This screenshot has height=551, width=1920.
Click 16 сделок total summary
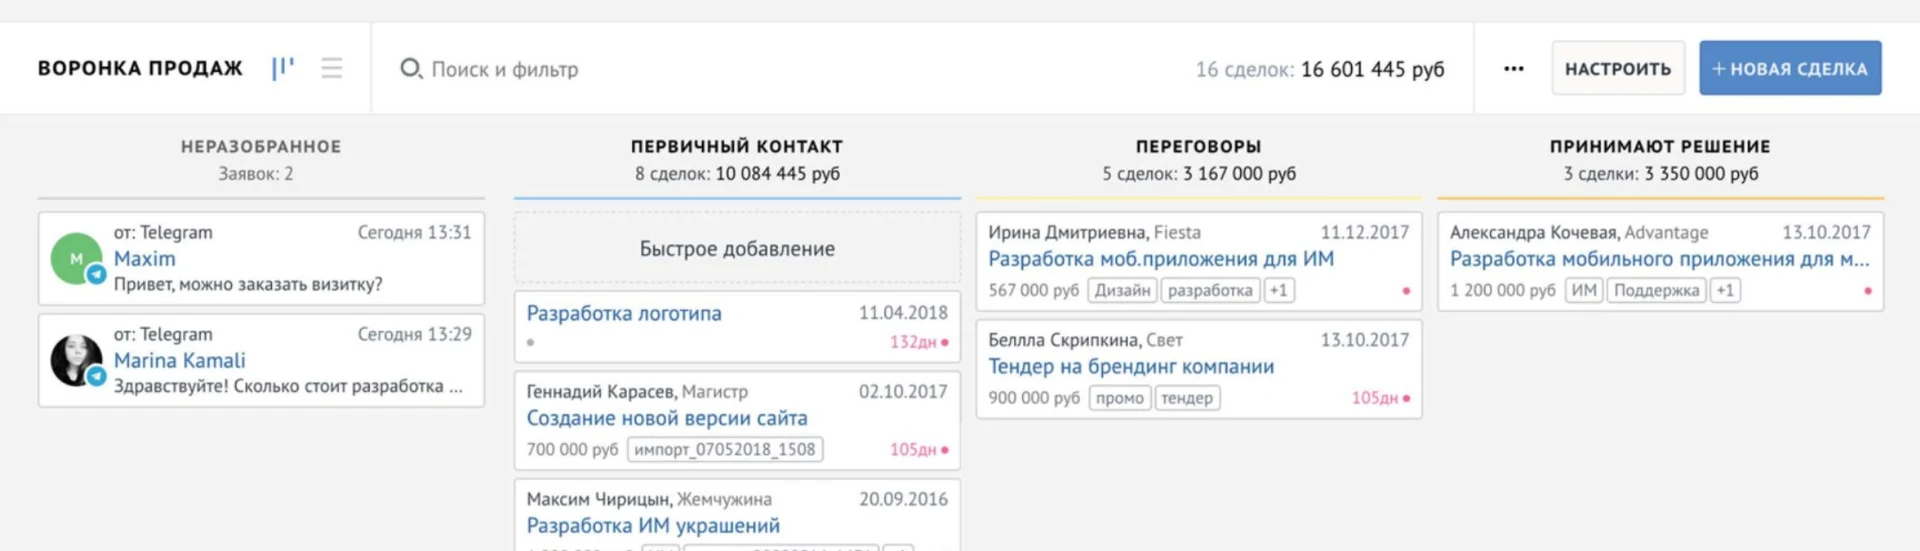tap(1319, 69)
